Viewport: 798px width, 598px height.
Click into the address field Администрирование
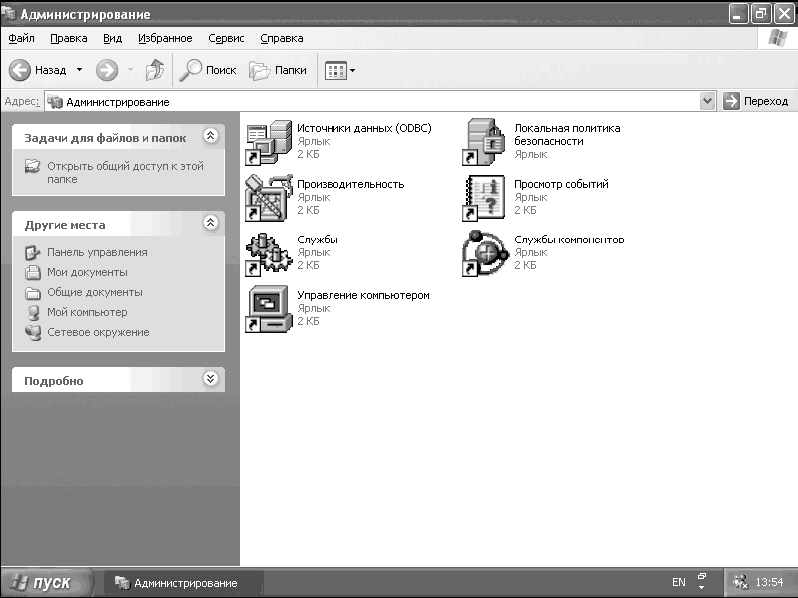click(x=372, y=102)
